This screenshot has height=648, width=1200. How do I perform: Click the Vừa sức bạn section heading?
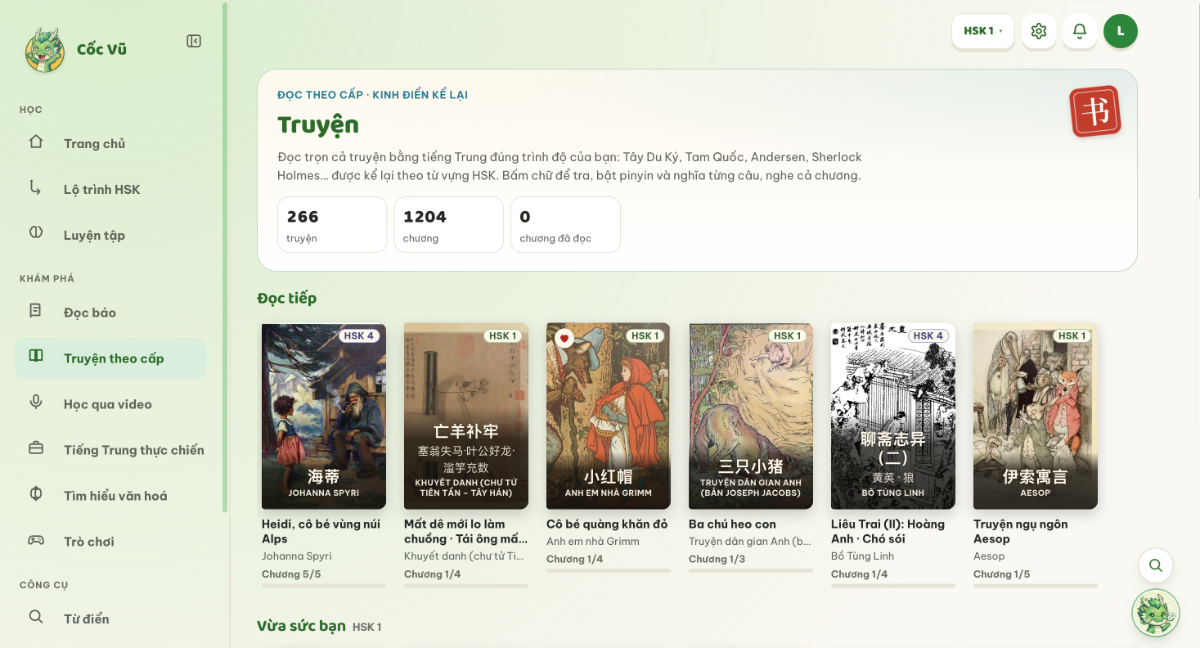click(x=301, y=626)
